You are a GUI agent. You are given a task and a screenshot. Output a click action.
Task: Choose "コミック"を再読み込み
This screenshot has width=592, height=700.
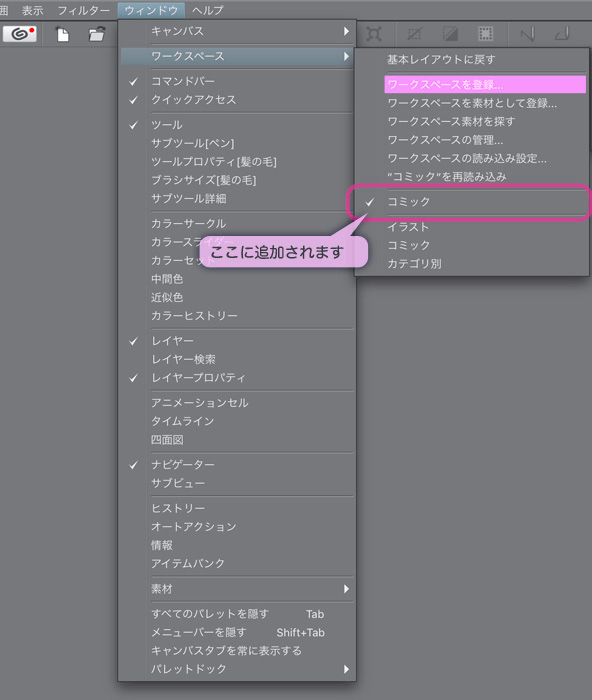[x=471, y=177]
